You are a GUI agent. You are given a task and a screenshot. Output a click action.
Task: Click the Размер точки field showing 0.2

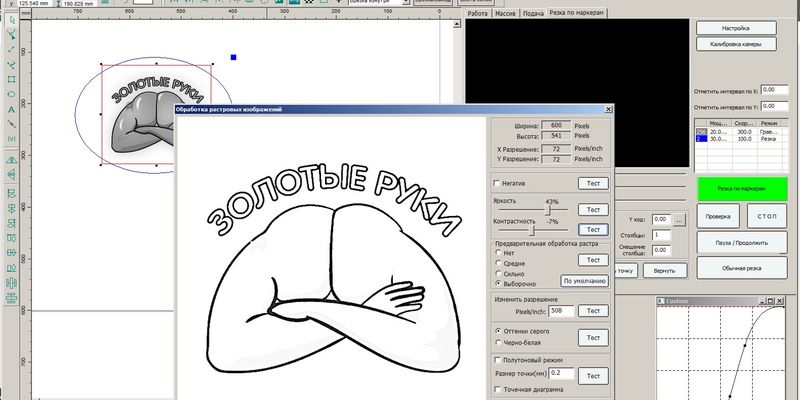561,373
